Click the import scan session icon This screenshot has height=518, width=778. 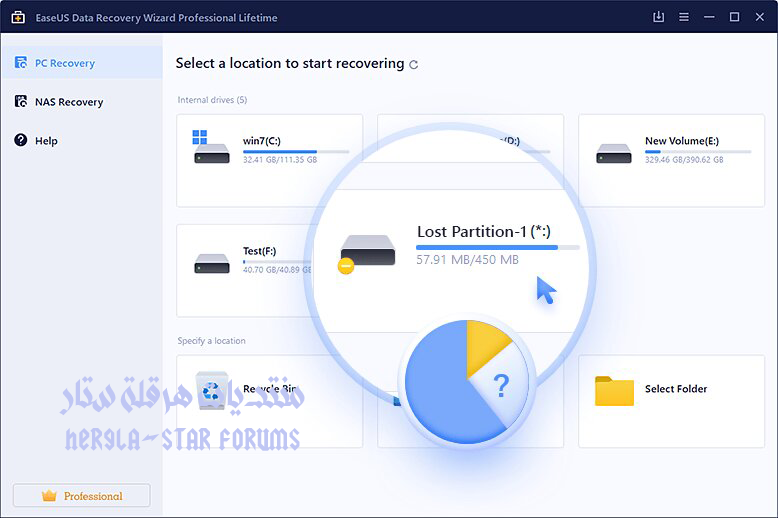click(658, 17)
